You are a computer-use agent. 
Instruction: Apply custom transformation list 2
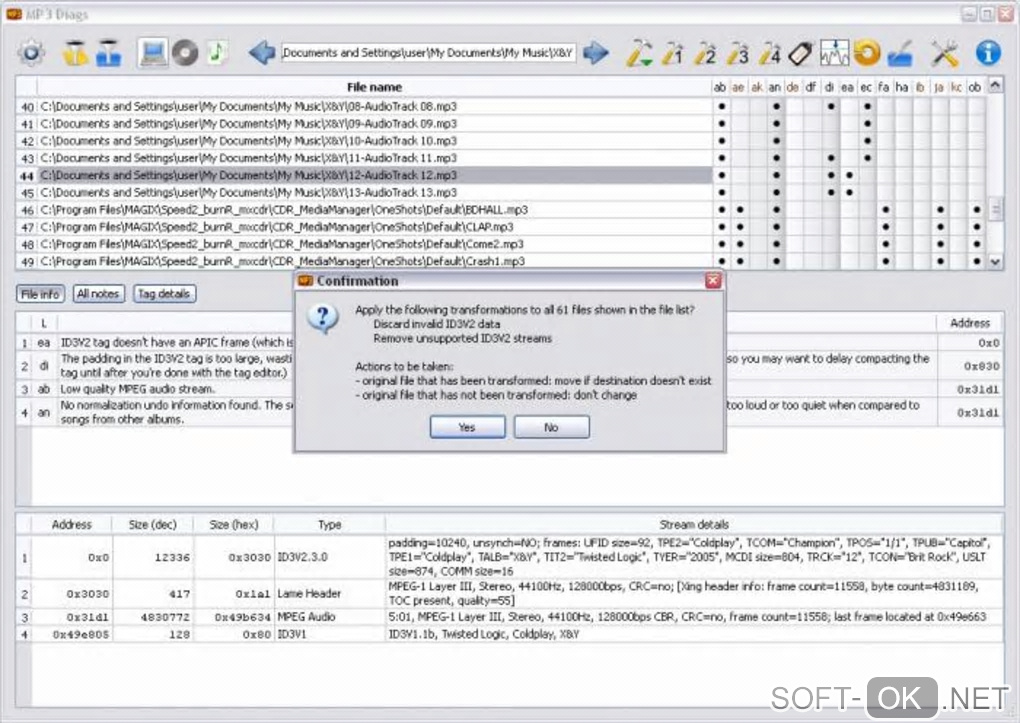point(705,53)
